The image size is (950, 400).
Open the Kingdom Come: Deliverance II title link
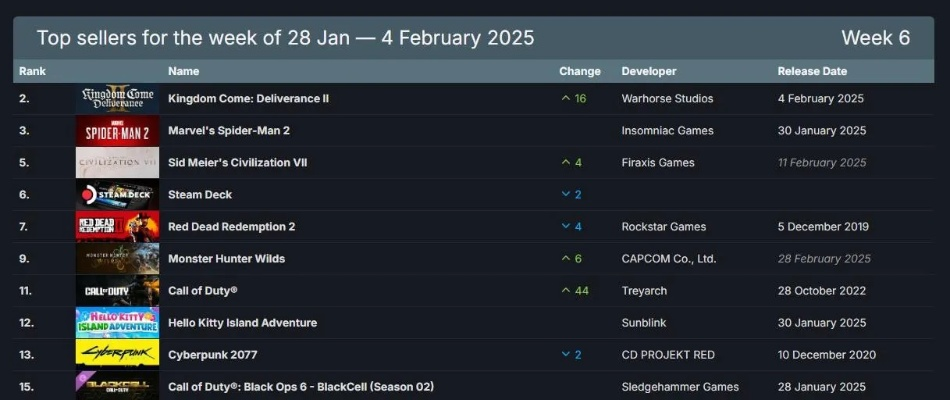click(x=248, y=99)
